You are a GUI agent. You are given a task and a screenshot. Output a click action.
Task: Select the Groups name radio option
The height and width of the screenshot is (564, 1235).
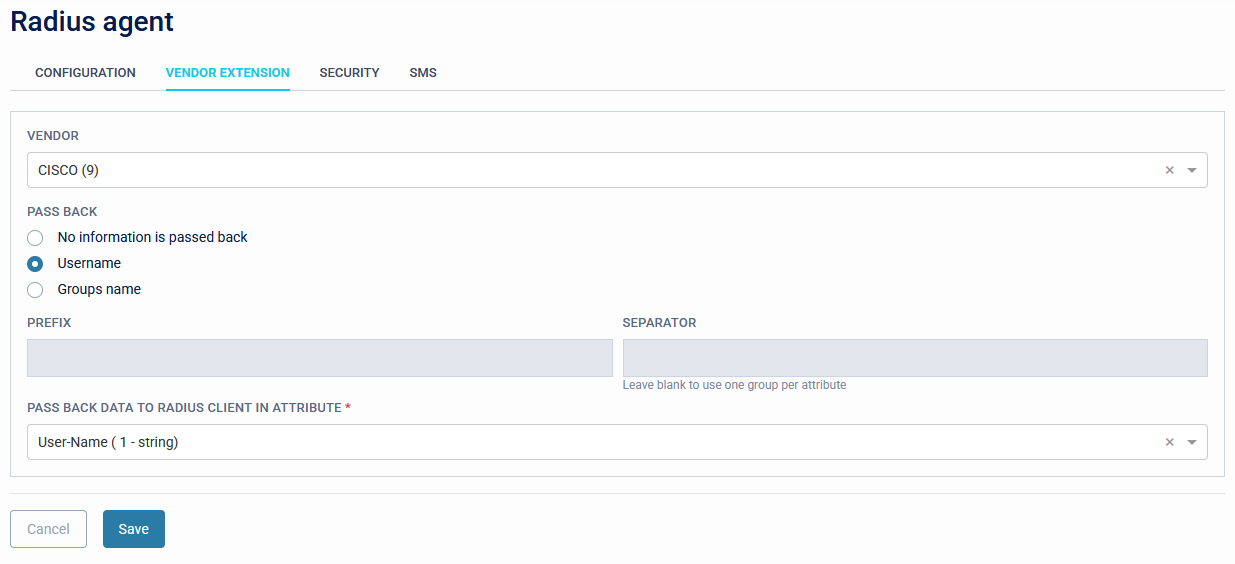pyautogui.click(x=36, y=290)
